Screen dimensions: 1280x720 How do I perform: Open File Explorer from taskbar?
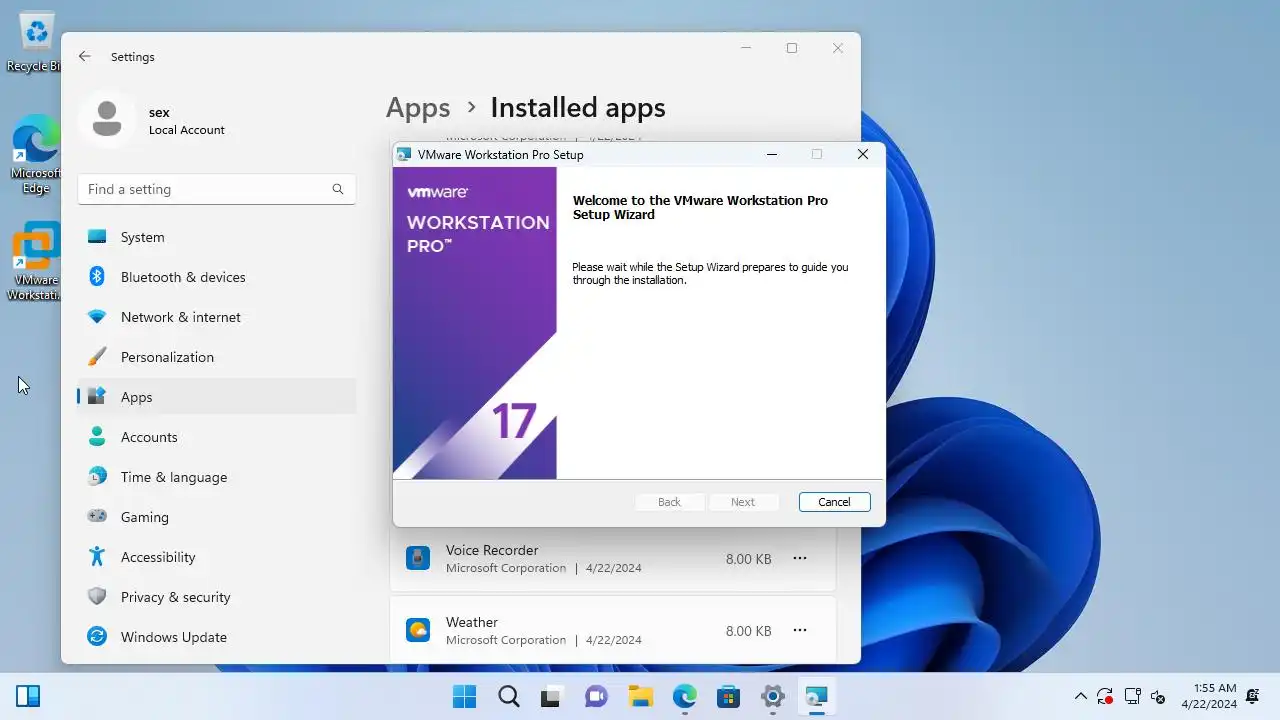coord(640,697)
